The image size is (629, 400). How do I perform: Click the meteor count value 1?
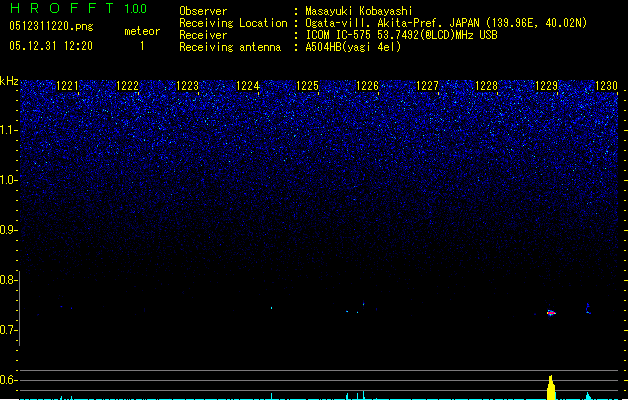(x=142, y=46)
